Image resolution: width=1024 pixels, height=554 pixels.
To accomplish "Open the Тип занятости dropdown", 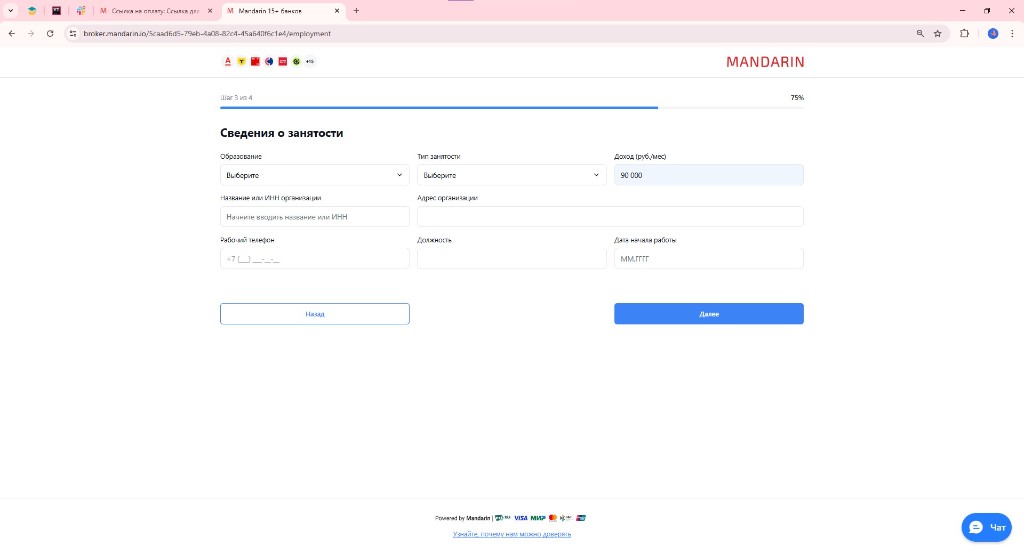I will tap(511, 175).
